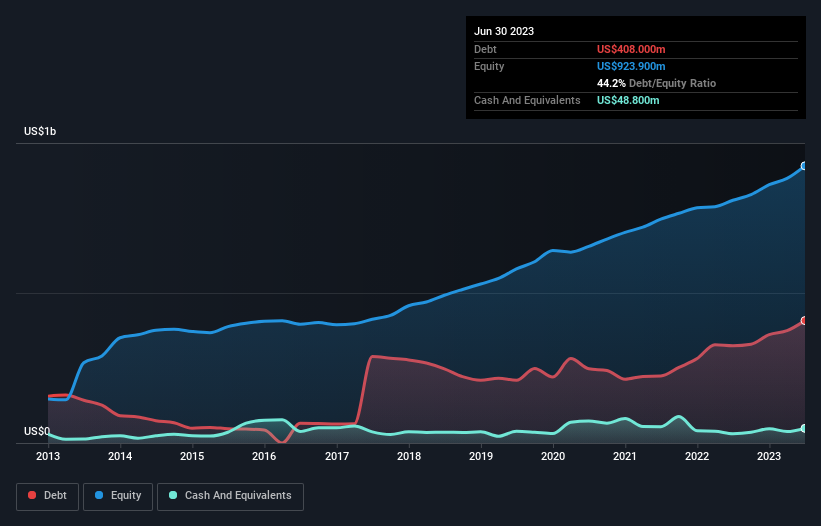Click the teal Cash And Equivalents legend dot
The height and width of the screenshot is (526, 821).
tap(173, 495)
